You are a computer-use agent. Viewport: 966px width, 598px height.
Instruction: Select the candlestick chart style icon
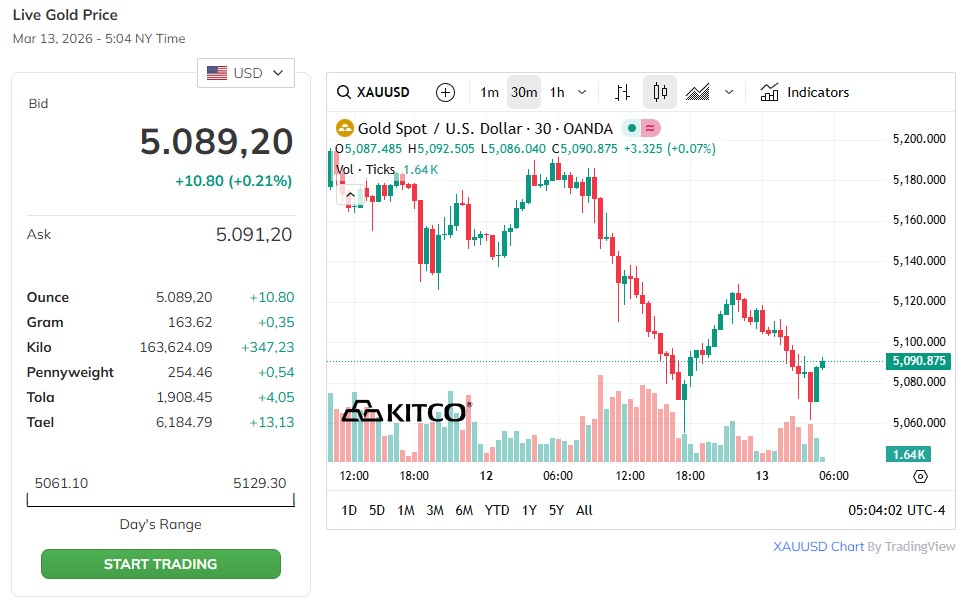(x=660, y=92)
